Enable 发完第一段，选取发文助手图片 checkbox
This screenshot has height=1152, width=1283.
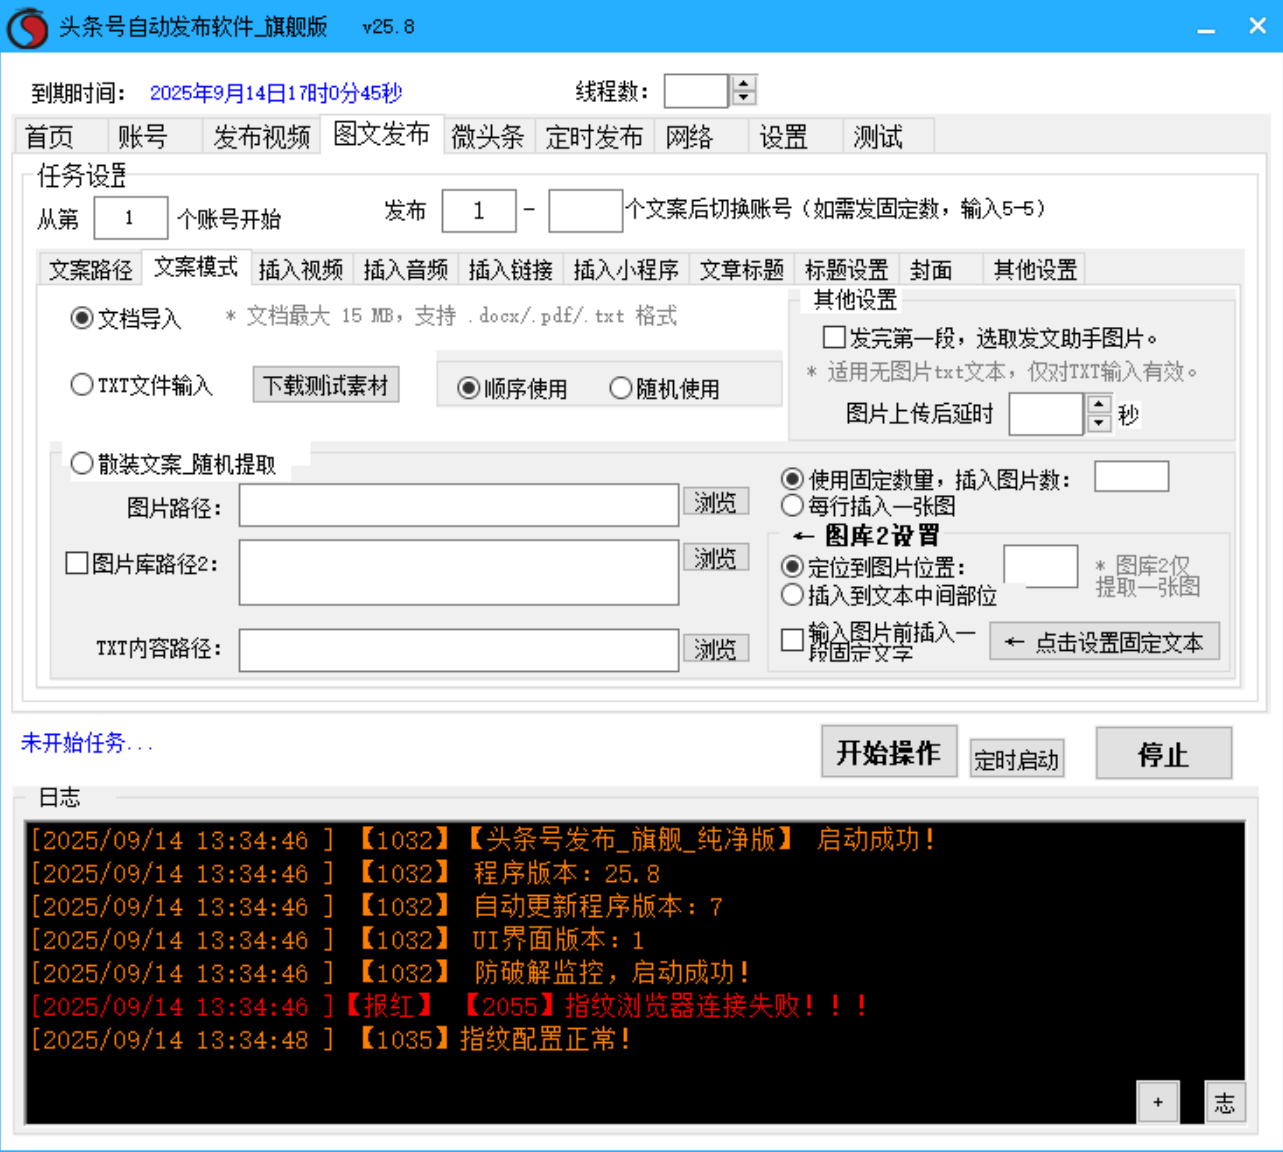[833, 337]
